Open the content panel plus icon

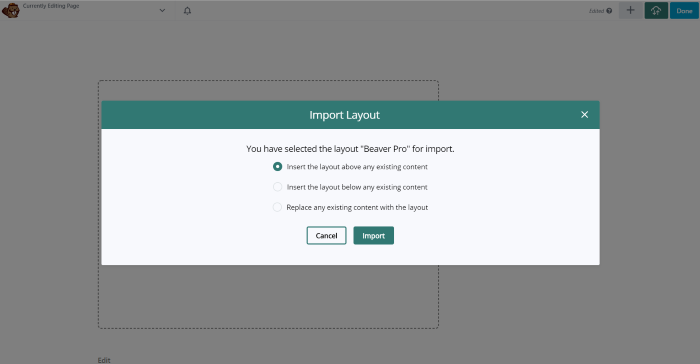(x=630, y=10)
